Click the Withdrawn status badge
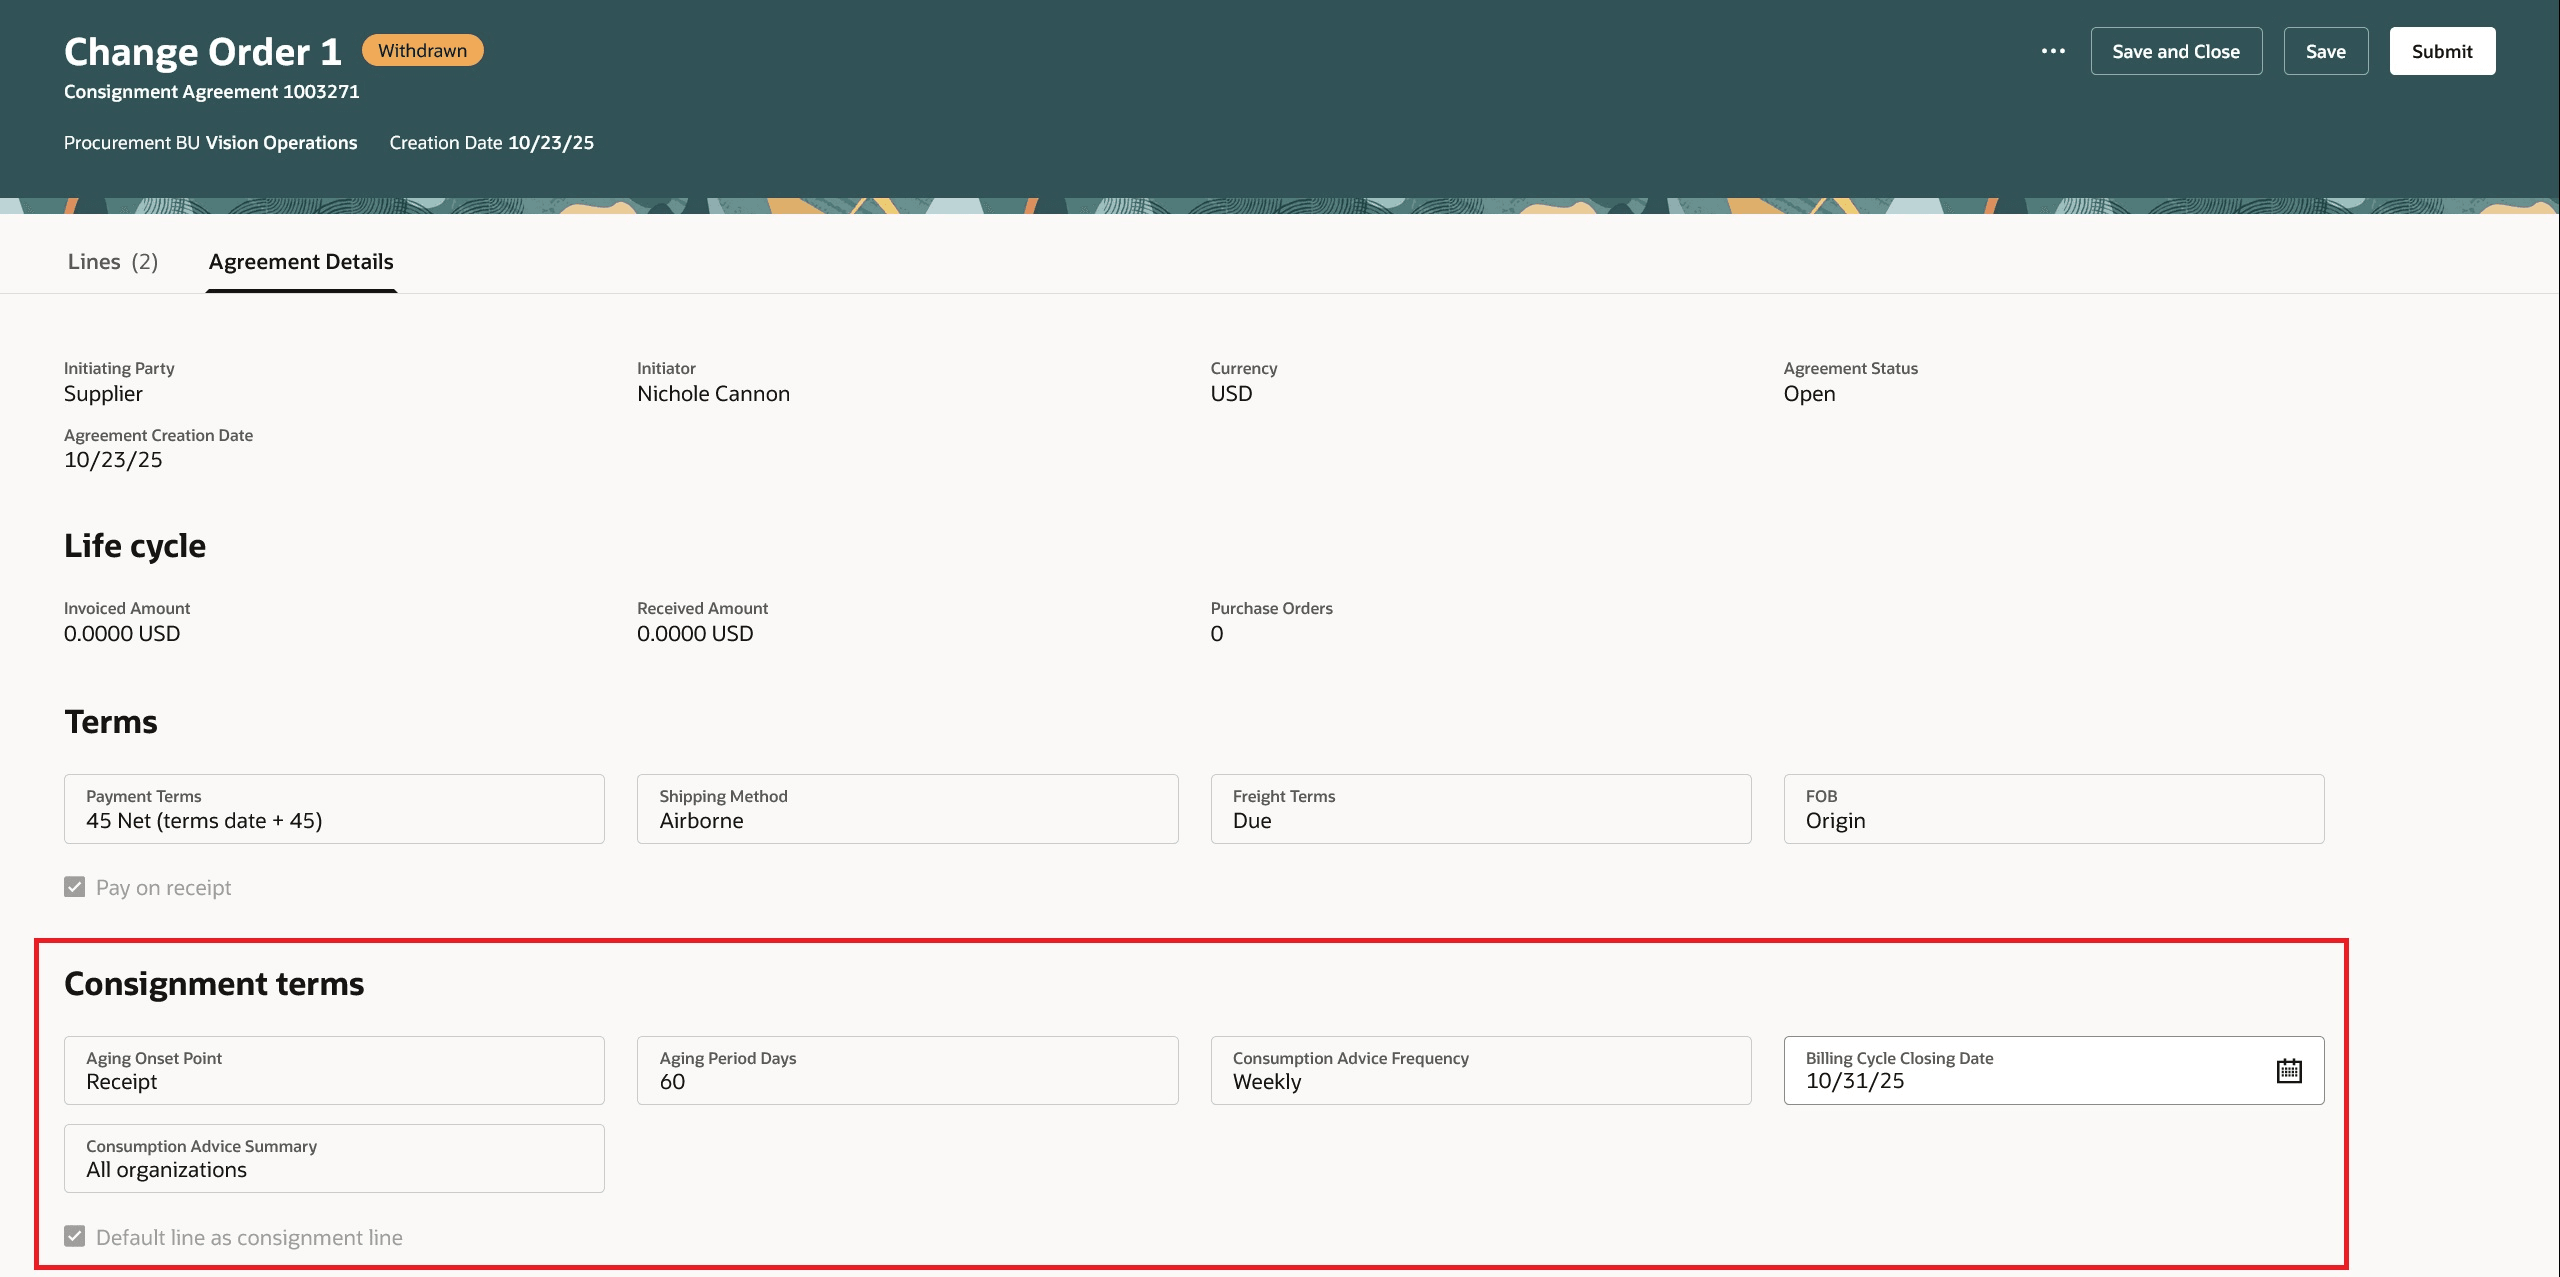 (423, 49)
